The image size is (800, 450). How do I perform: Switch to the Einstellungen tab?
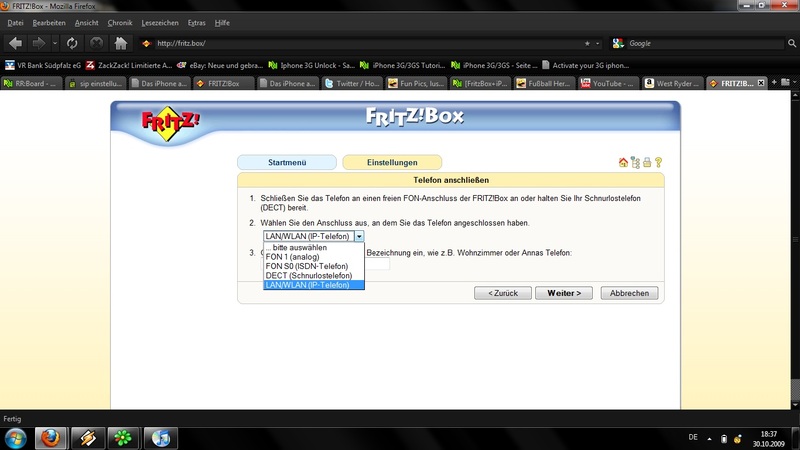coord(392,162)
